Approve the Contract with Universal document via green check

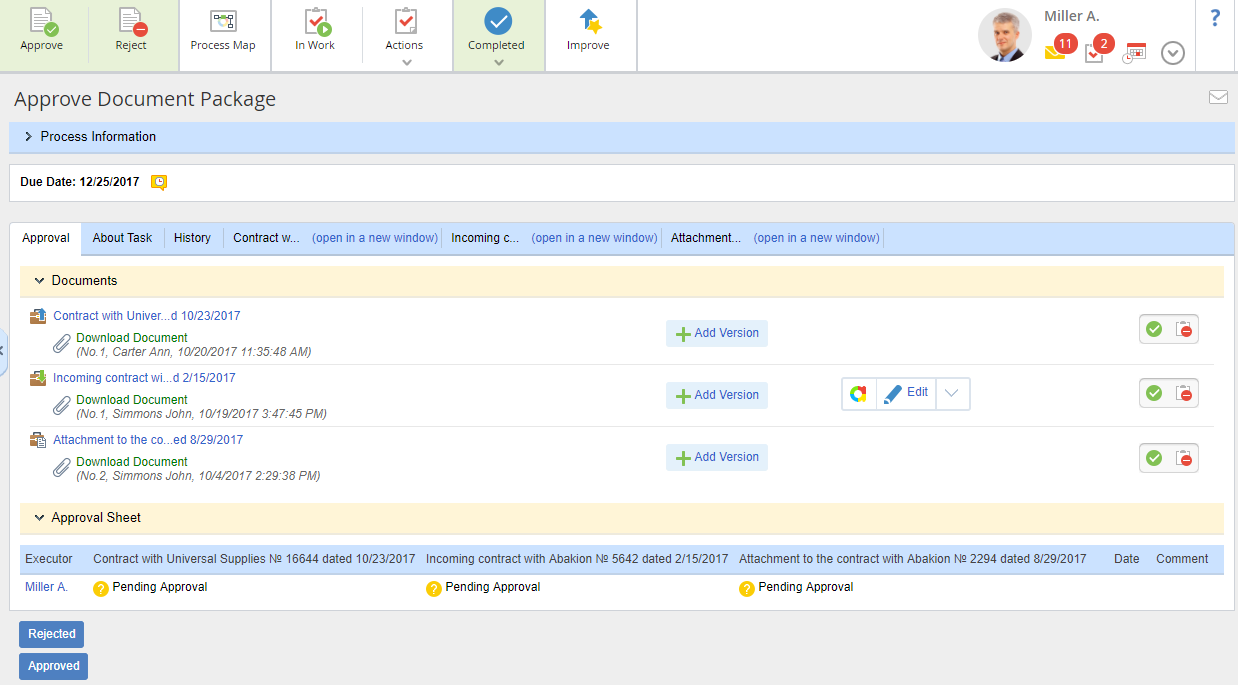(x=1154, y=329)
